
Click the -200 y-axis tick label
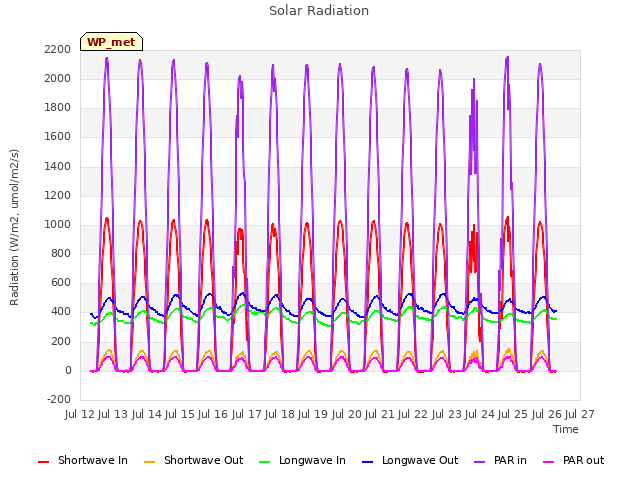coord(59,400)
